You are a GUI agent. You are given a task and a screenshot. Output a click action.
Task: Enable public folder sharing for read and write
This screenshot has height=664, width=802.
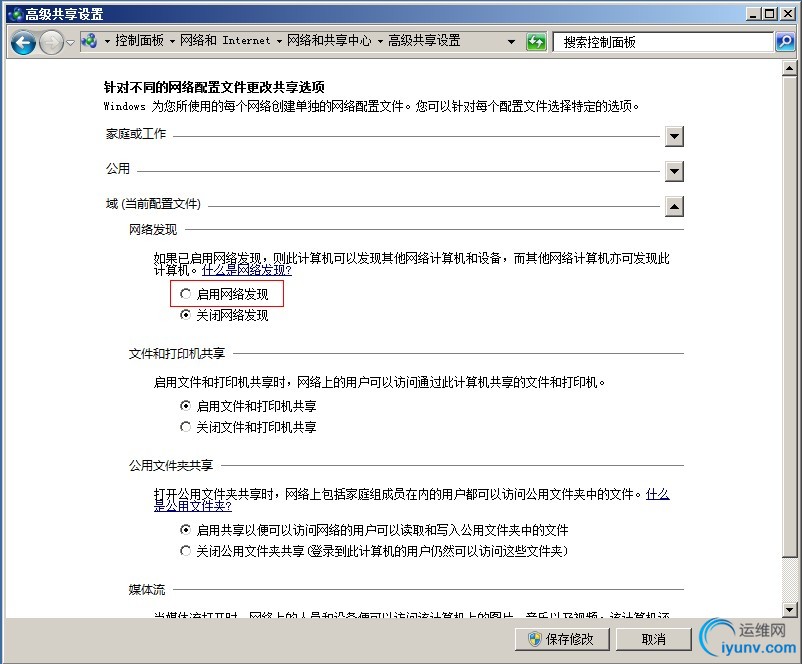click(185, 529)
